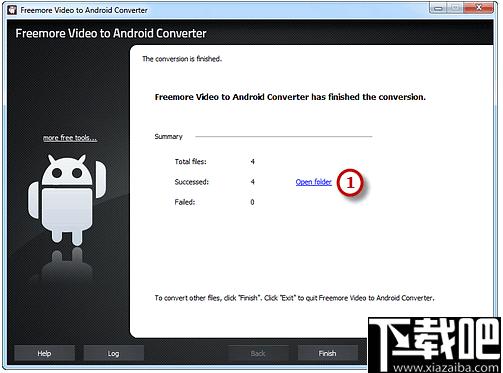Viewport: 503px width, 373px height.
Task: Click the Finish button
Action: pyautogui.click(x=327, y=353)
